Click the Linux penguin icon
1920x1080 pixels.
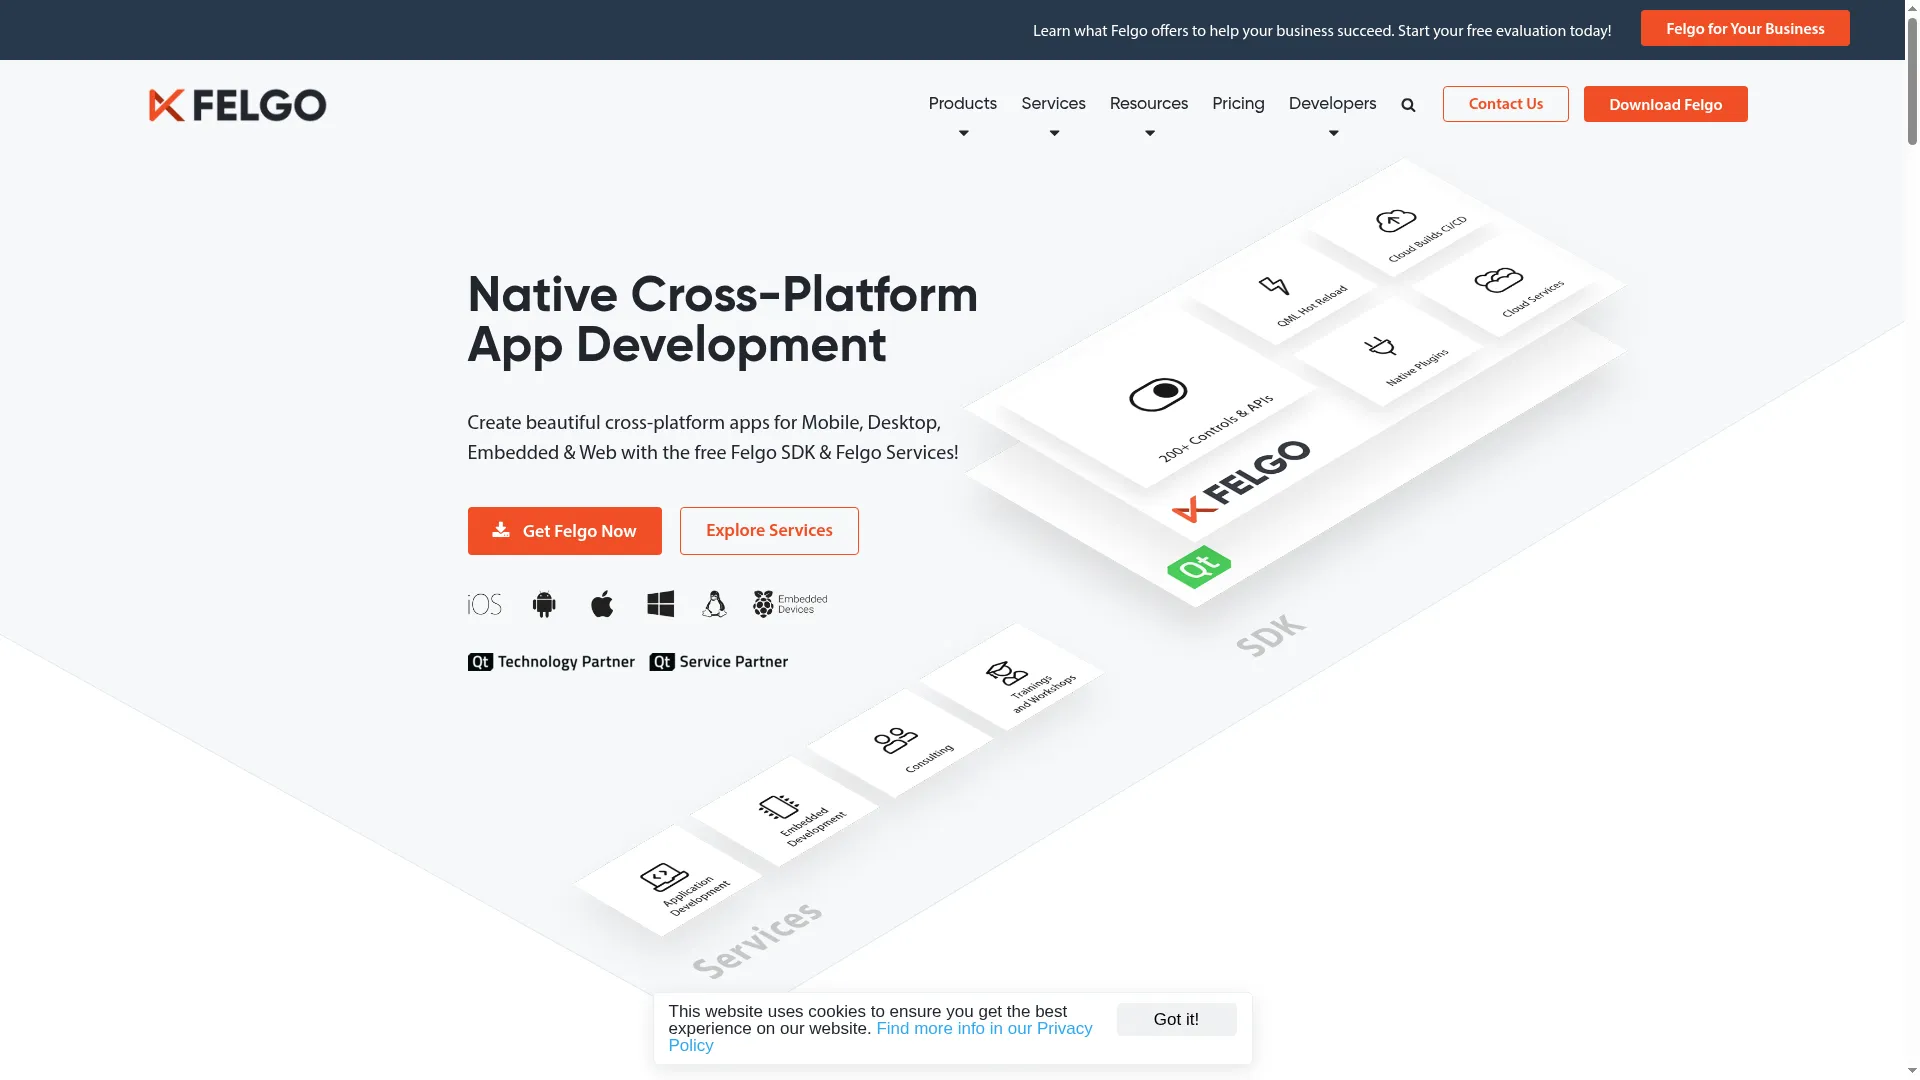pyautogui.click(x=714, y=604)
